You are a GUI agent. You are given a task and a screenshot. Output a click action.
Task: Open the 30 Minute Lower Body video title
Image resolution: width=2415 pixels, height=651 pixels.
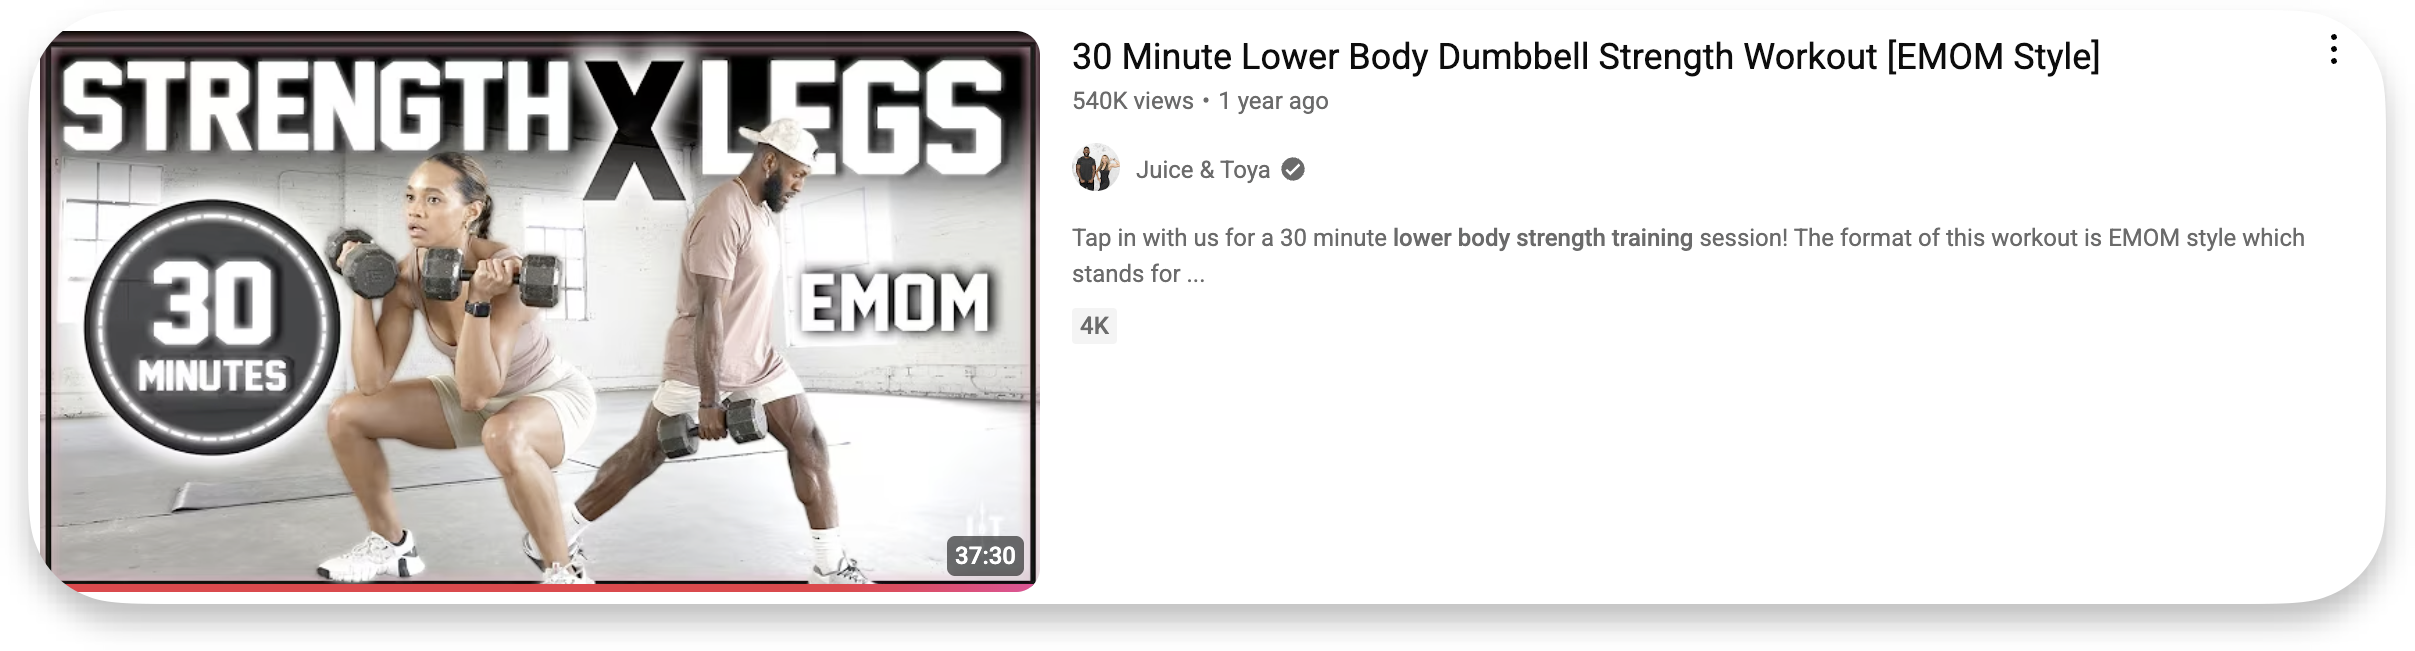tap(1586, 57)
